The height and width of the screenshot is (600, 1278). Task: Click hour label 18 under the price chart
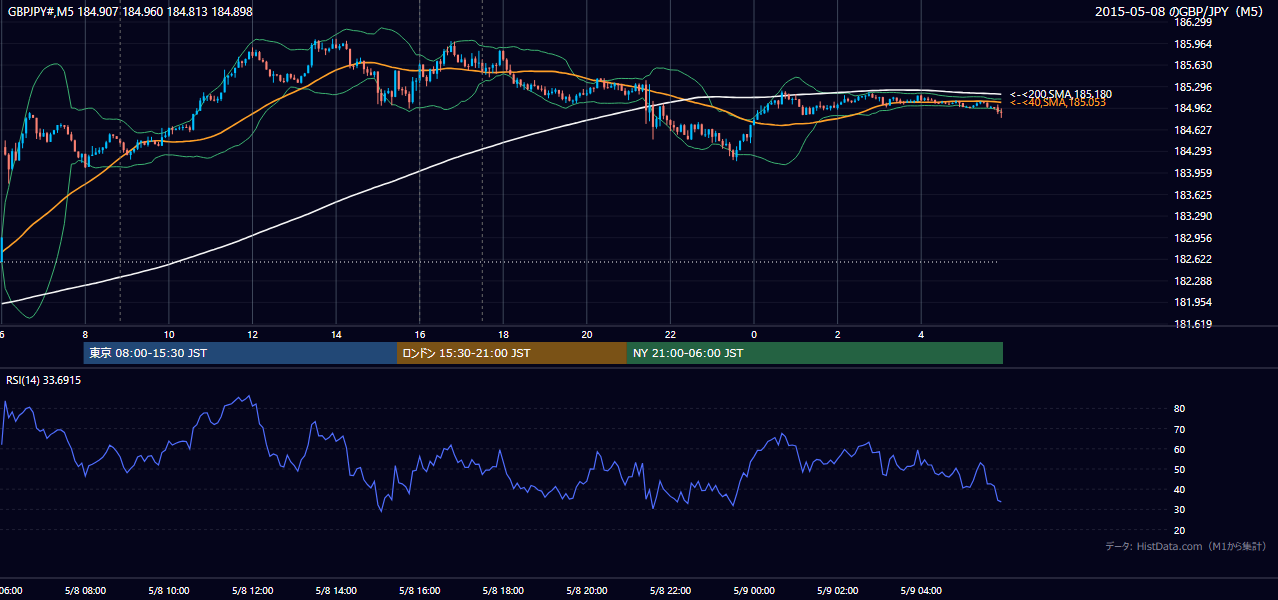coord(503,334)
